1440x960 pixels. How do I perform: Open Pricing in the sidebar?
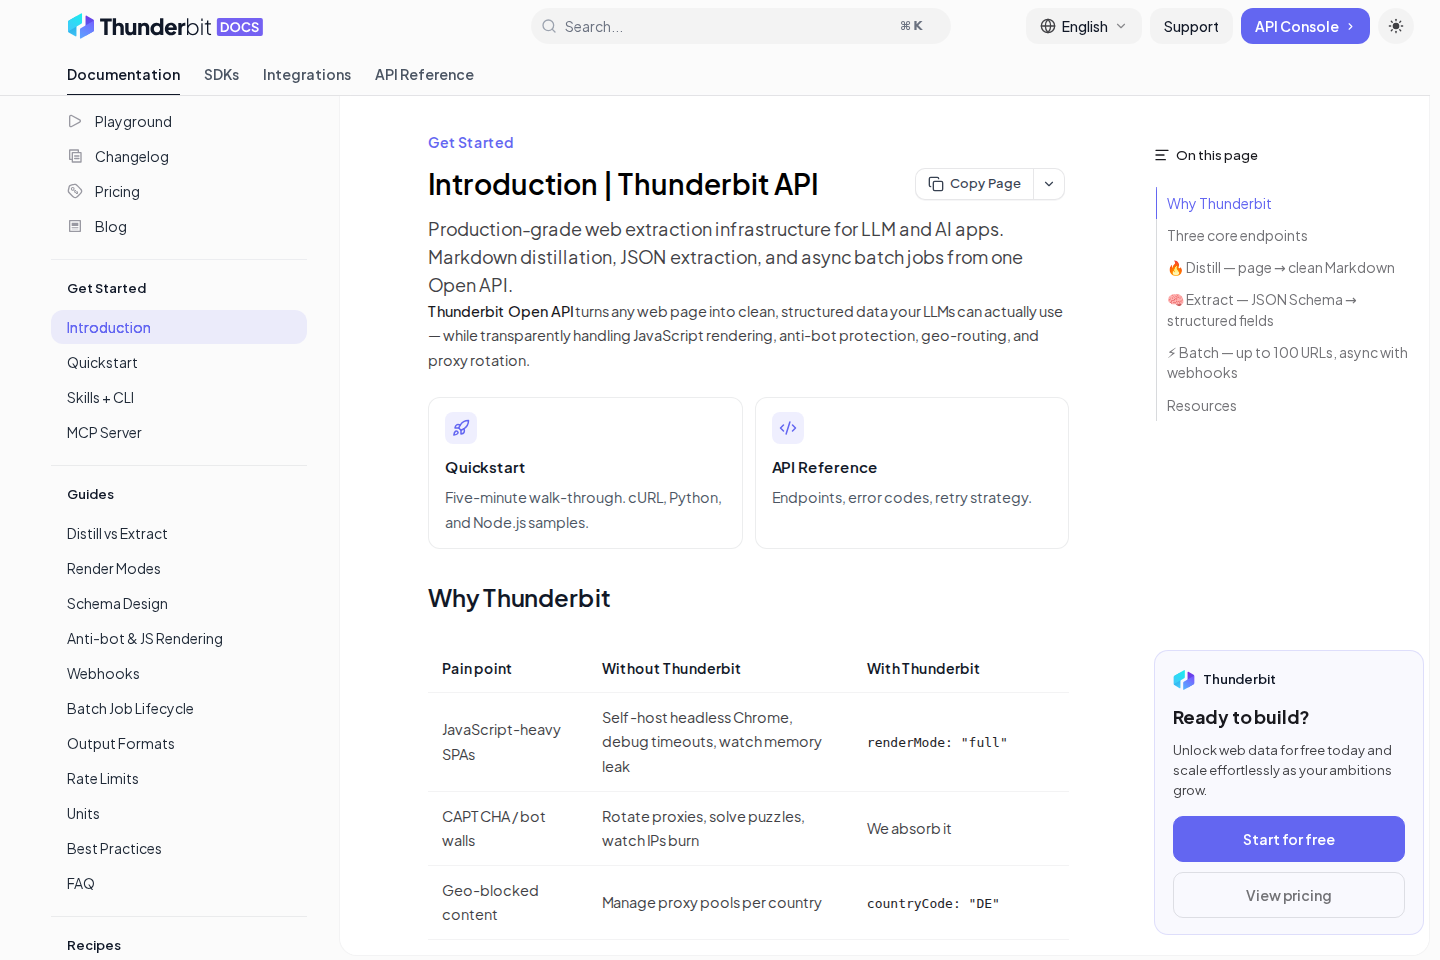pyautogui.click(x=179, y=191)
